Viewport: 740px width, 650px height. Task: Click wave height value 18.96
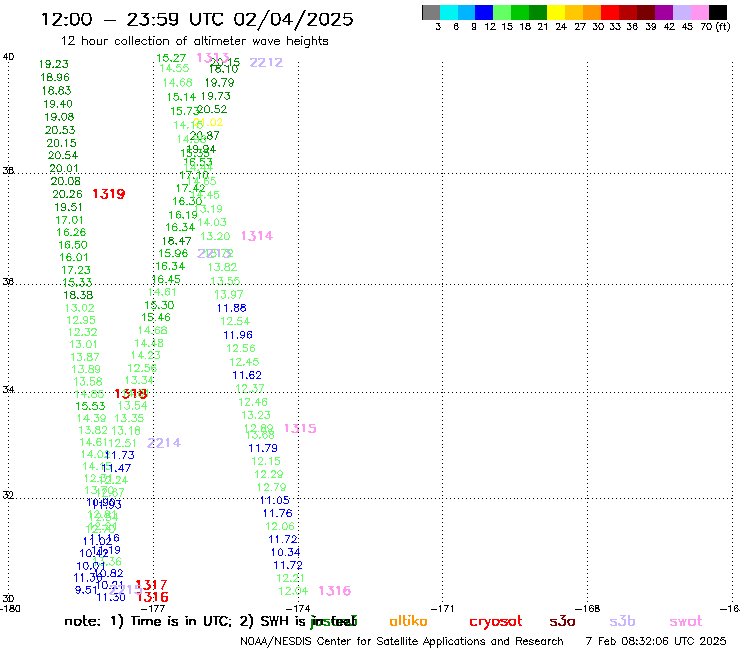pos(55,77)
